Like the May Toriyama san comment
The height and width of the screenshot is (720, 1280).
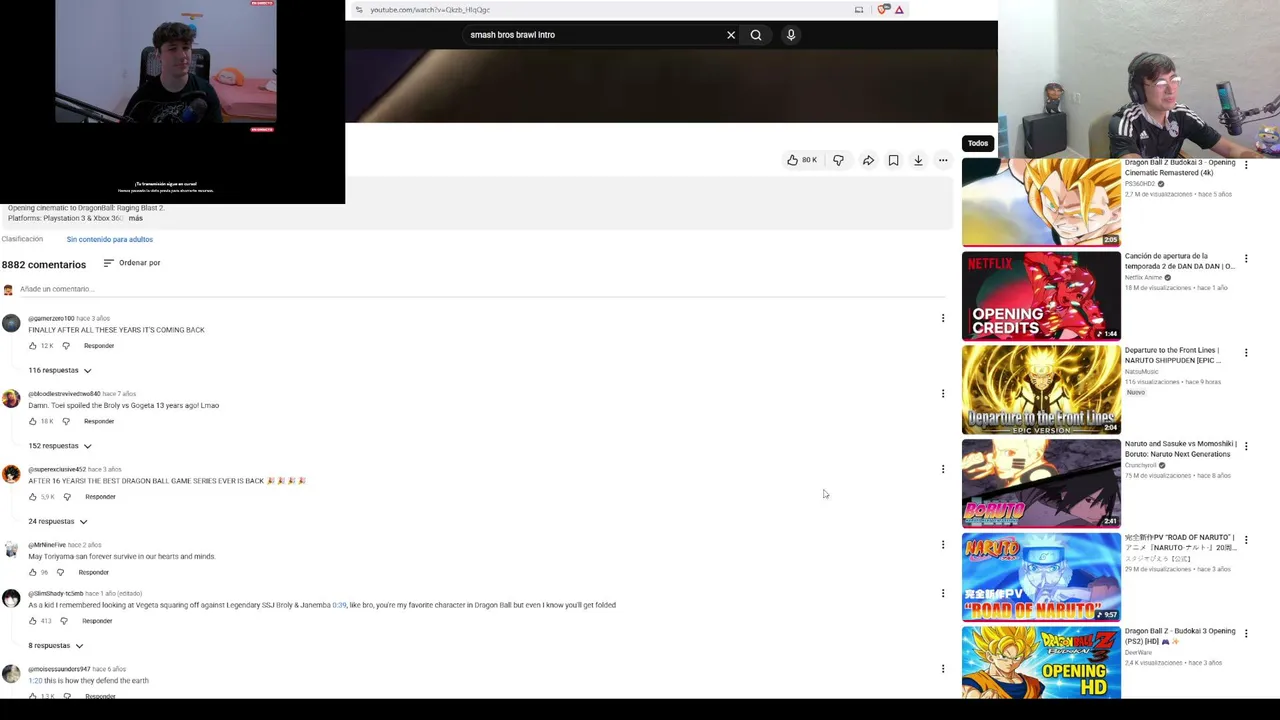(32, 572)
